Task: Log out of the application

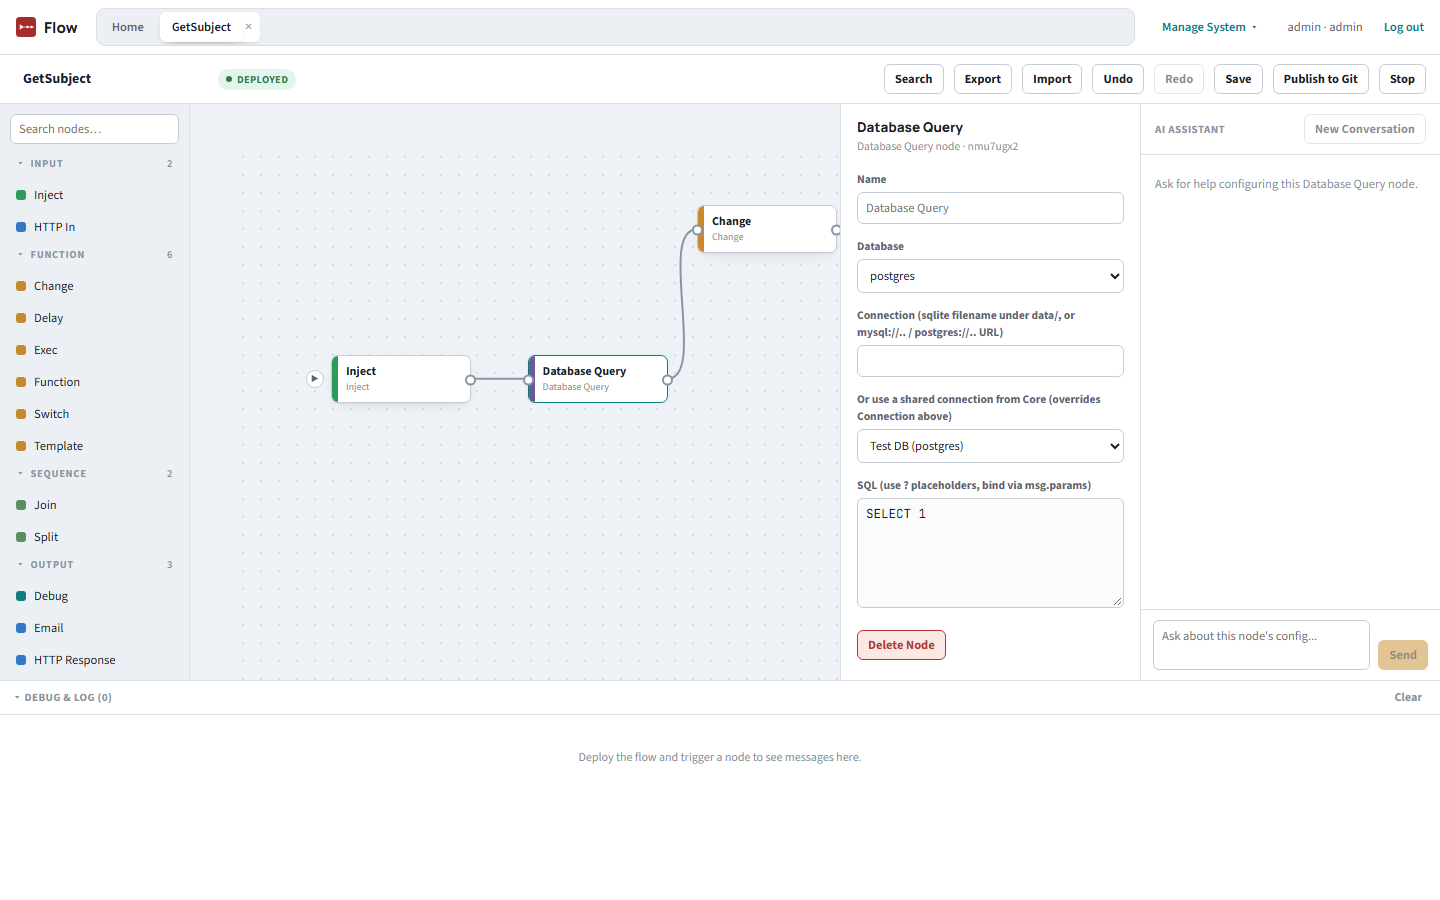Action: tap(1404, 27)
